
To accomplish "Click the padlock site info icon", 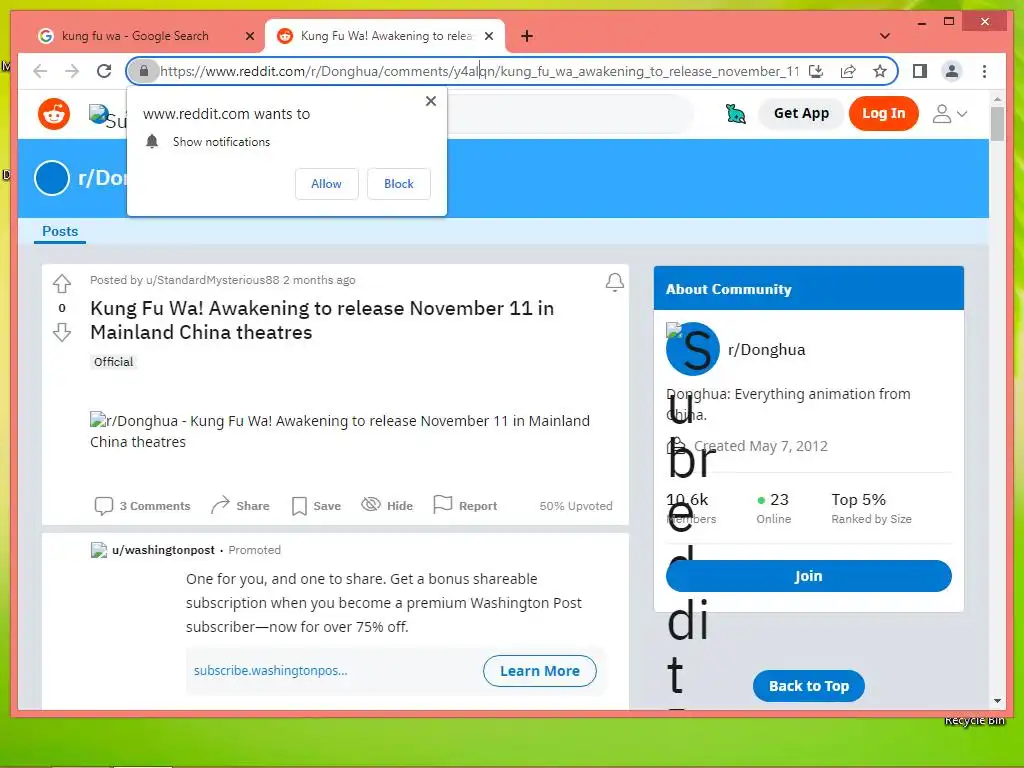I will [144, 71].
